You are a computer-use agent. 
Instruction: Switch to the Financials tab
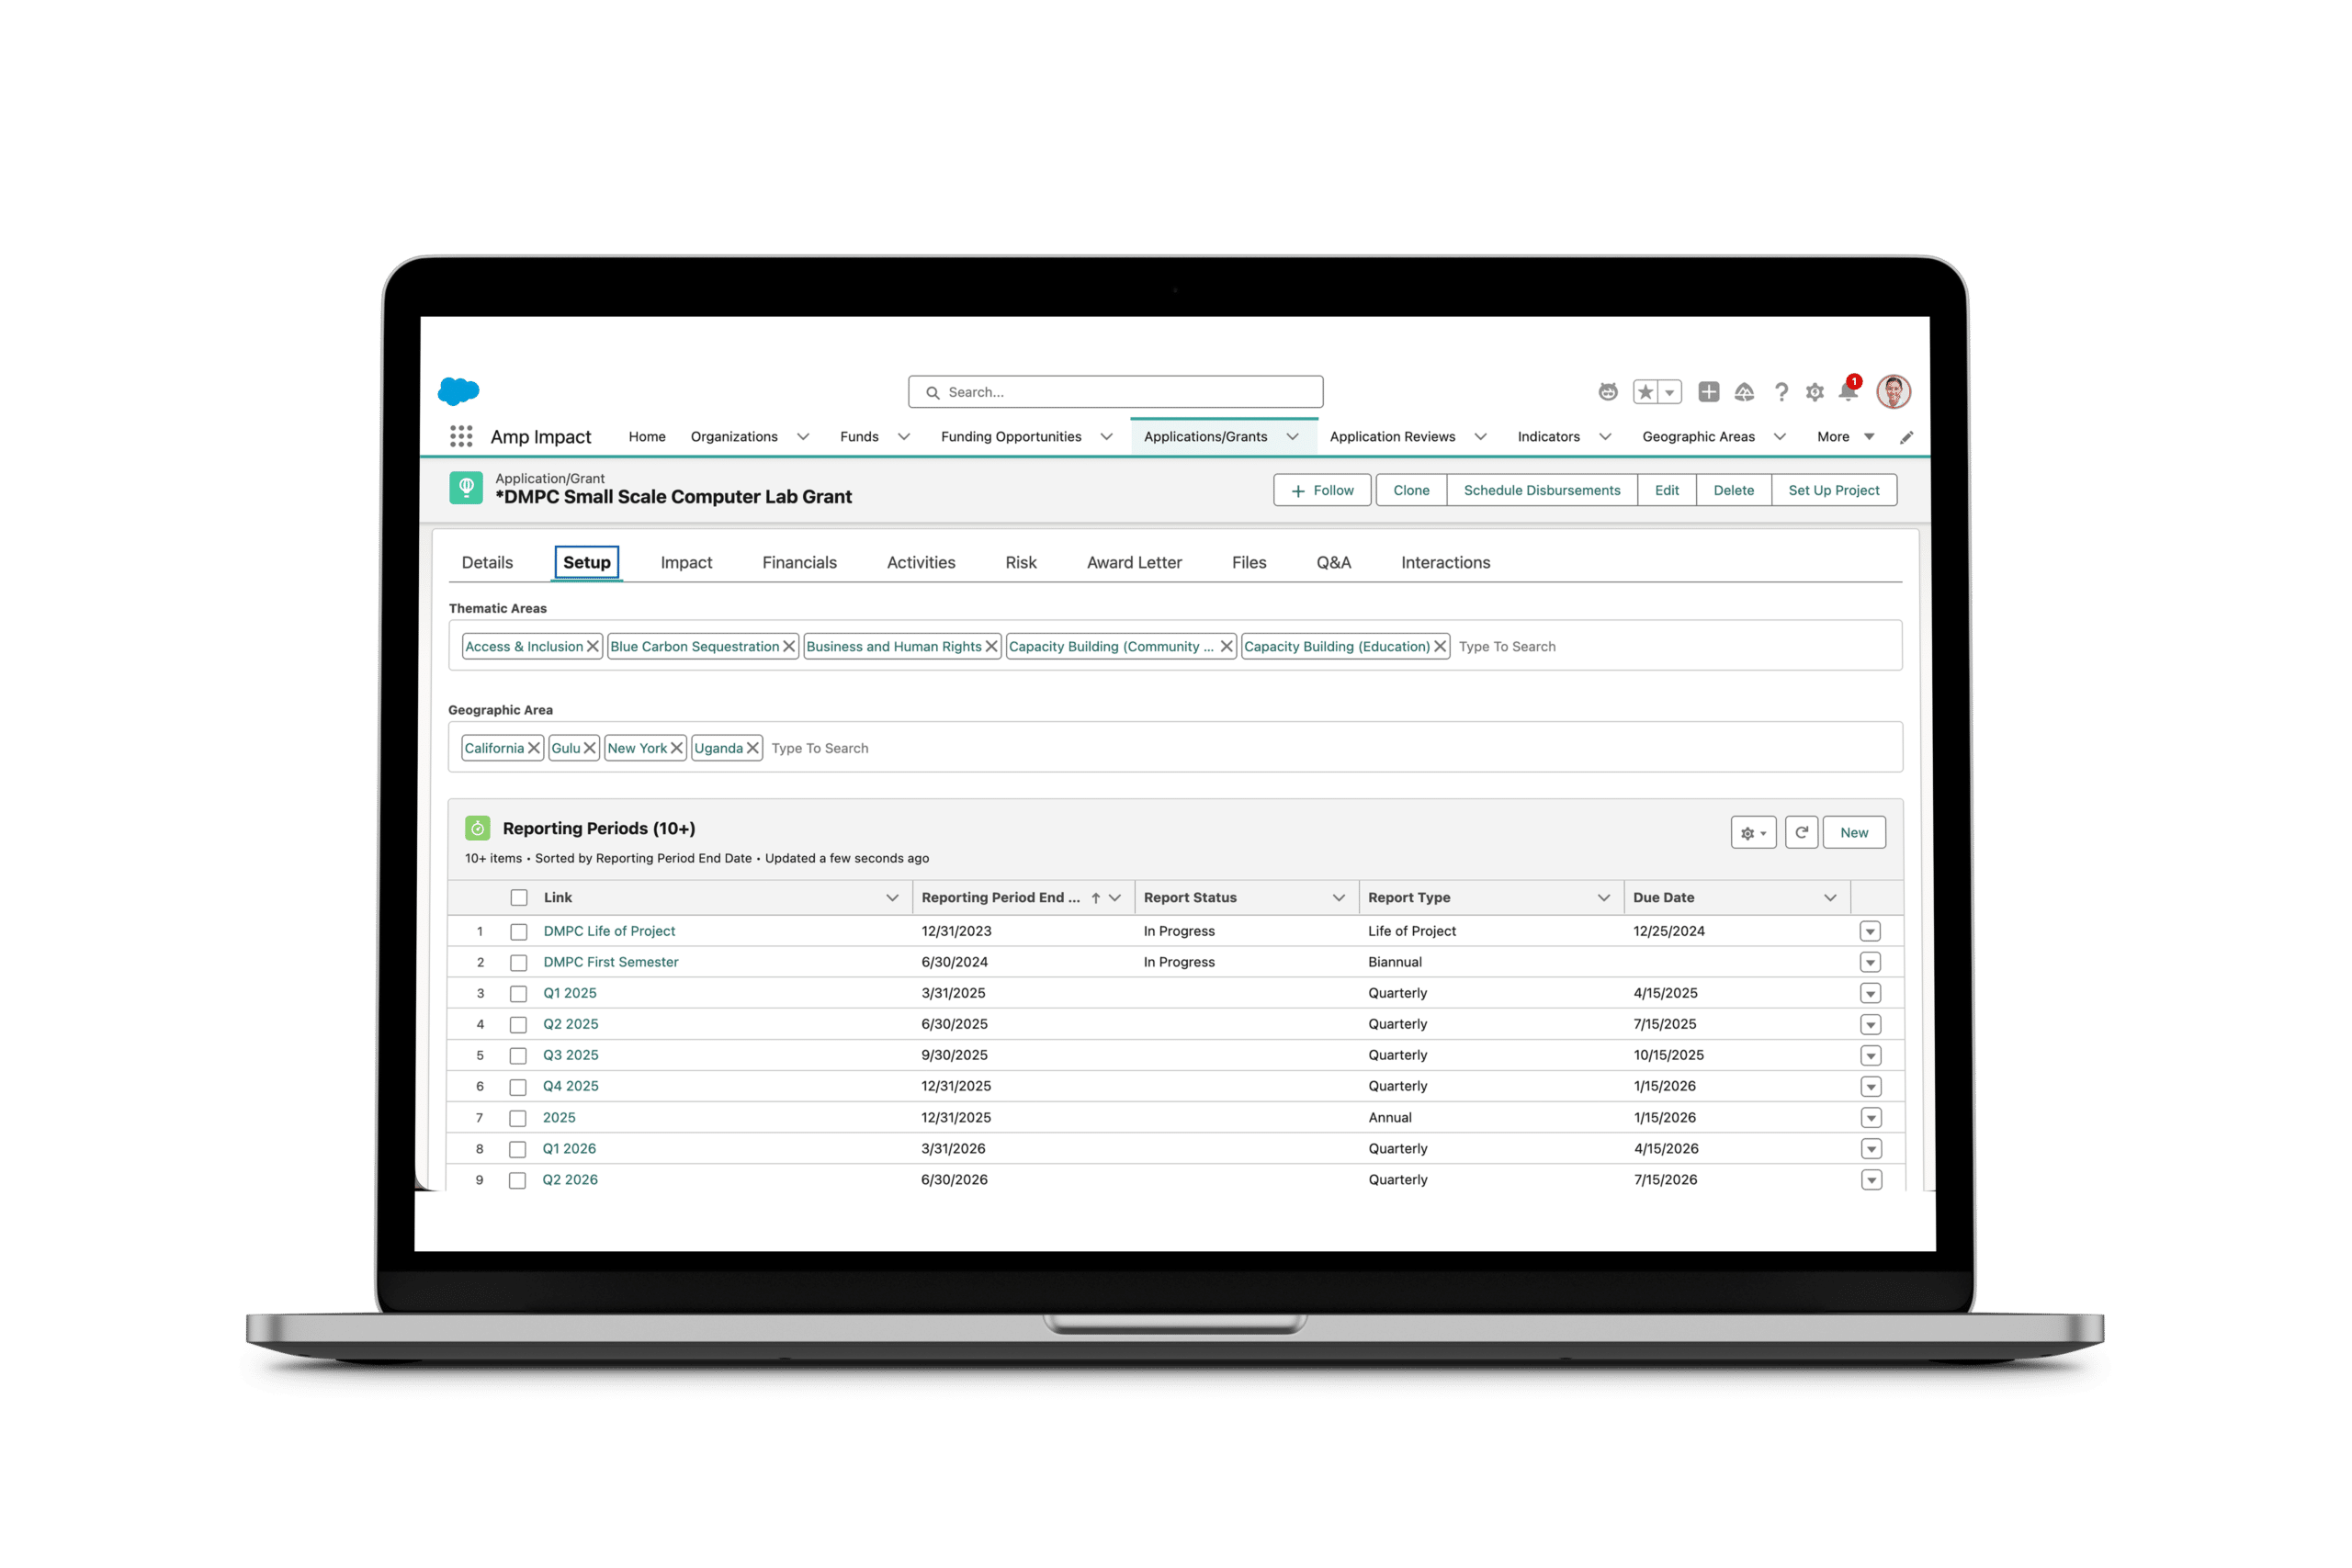coord(799,562)
